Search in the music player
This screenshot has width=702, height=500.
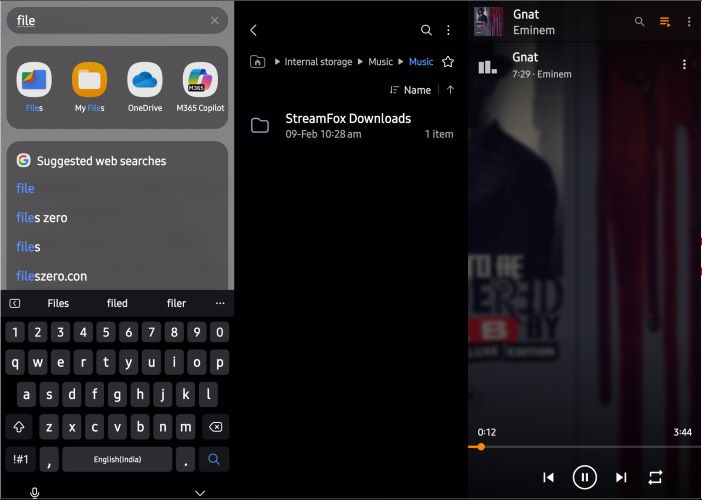tap(640, 21)
